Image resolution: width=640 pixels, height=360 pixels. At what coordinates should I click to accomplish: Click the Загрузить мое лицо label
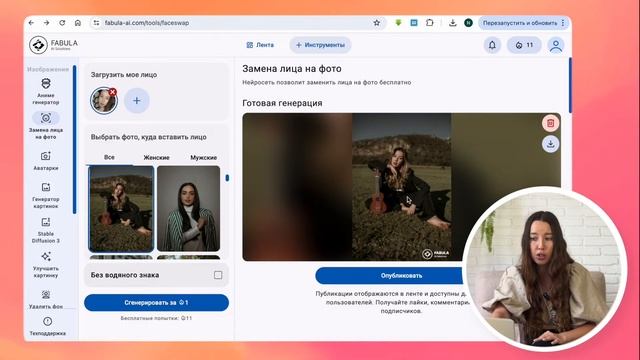[124, 75]
